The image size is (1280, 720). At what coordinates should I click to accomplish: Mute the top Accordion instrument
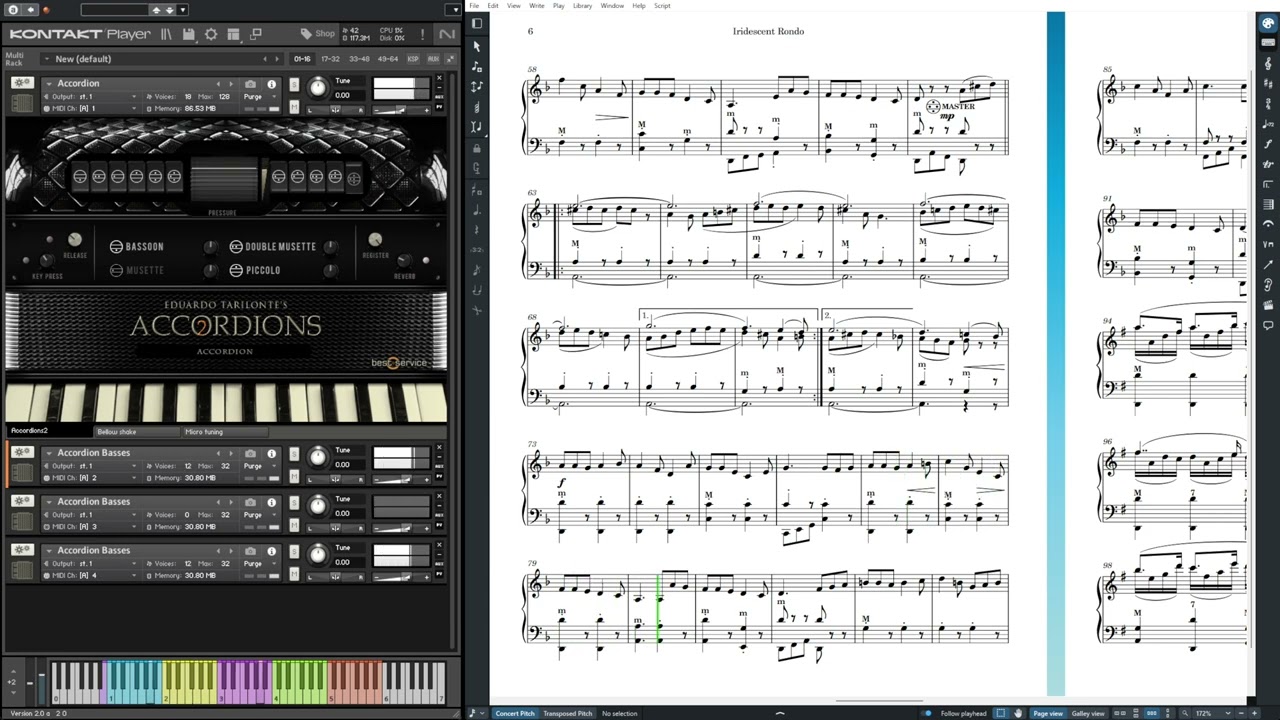(x=294, y=105)
